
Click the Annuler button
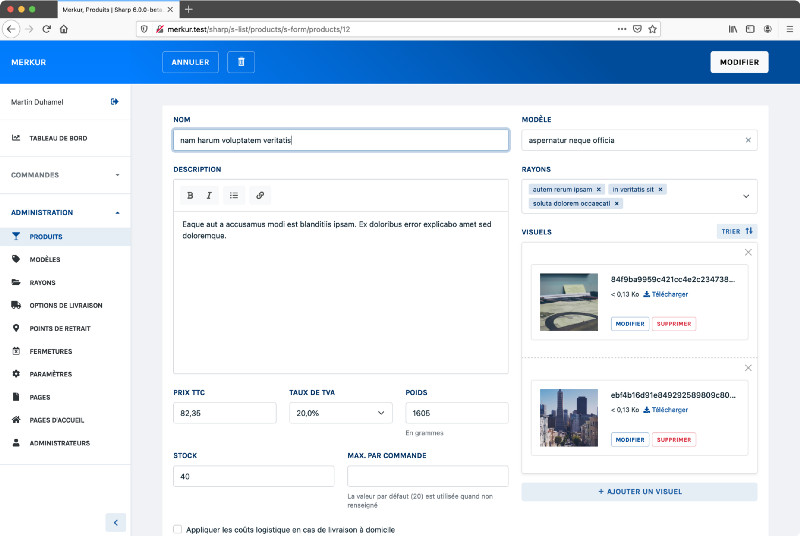(x=190, y=62)
